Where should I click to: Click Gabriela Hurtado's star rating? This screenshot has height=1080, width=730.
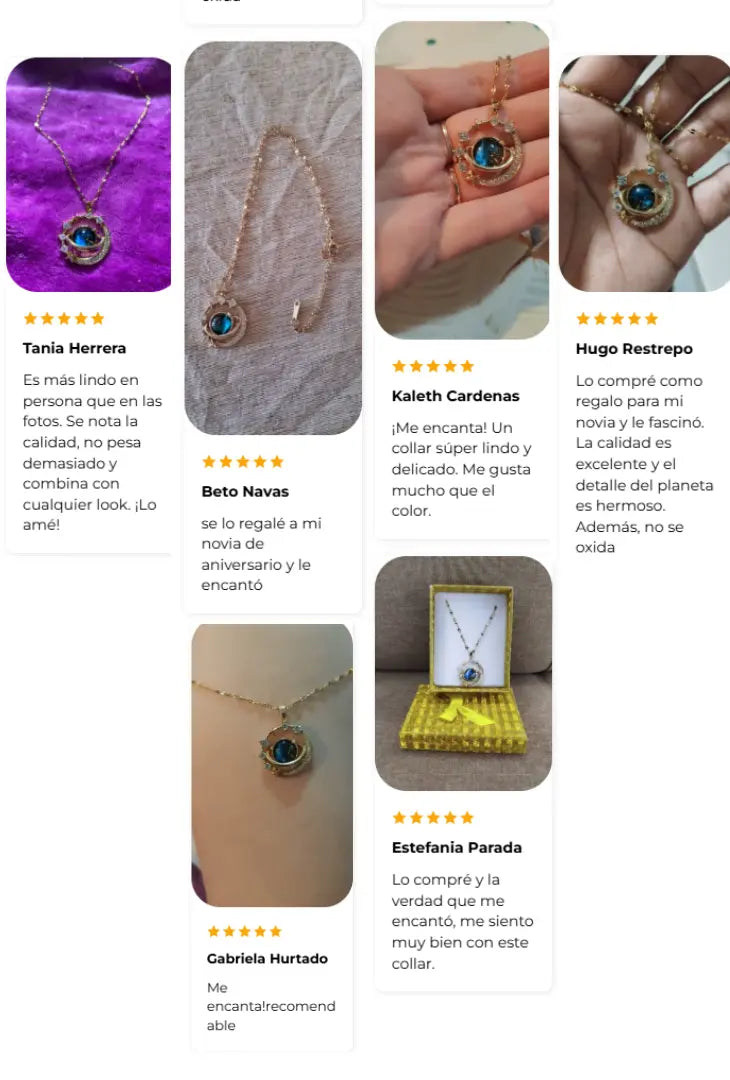pyautogui.click(x=244, y=931)
